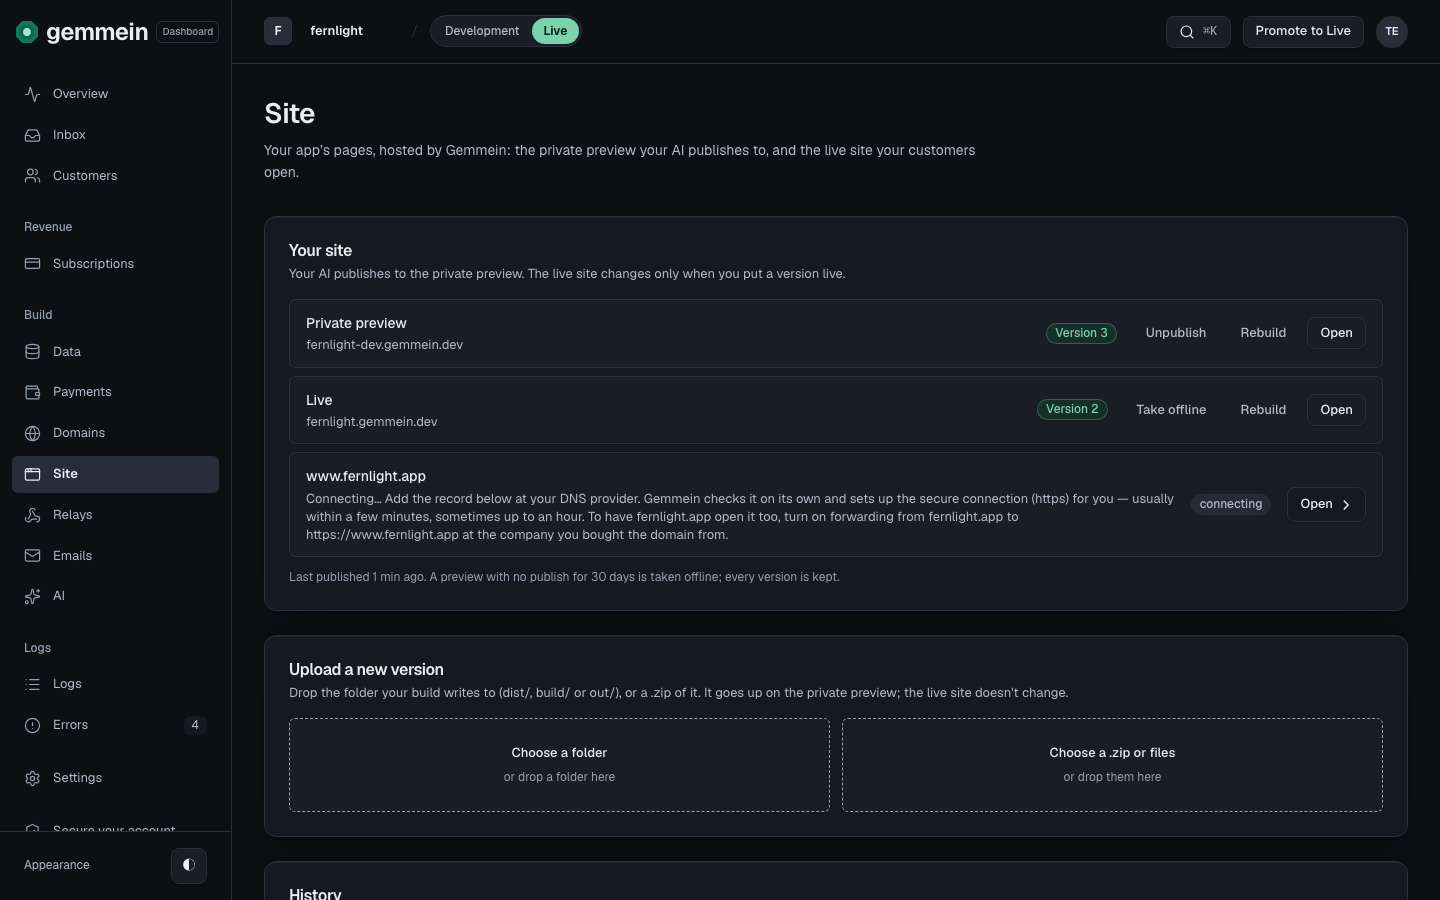Click the Dashboard label beside the logo
The width and height of the screenshot is (1440, 900).
click(x=188, y=32)
